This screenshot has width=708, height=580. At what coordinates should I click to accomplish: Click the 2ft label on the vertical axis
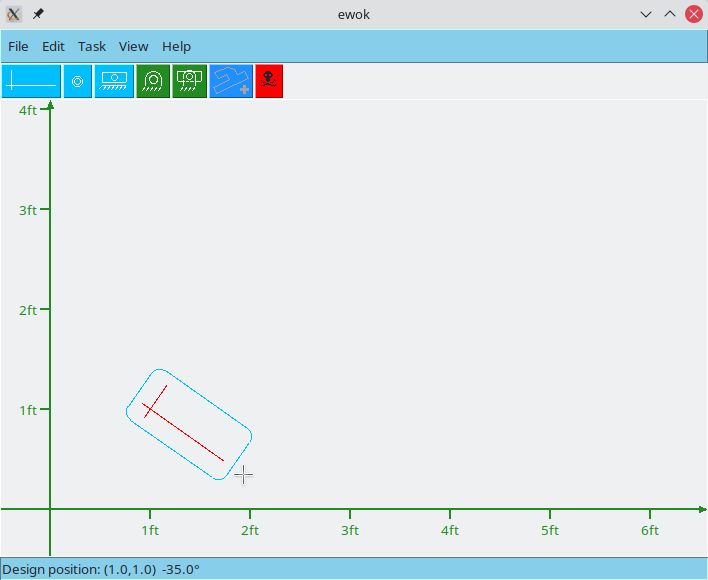tap(28, 311)
